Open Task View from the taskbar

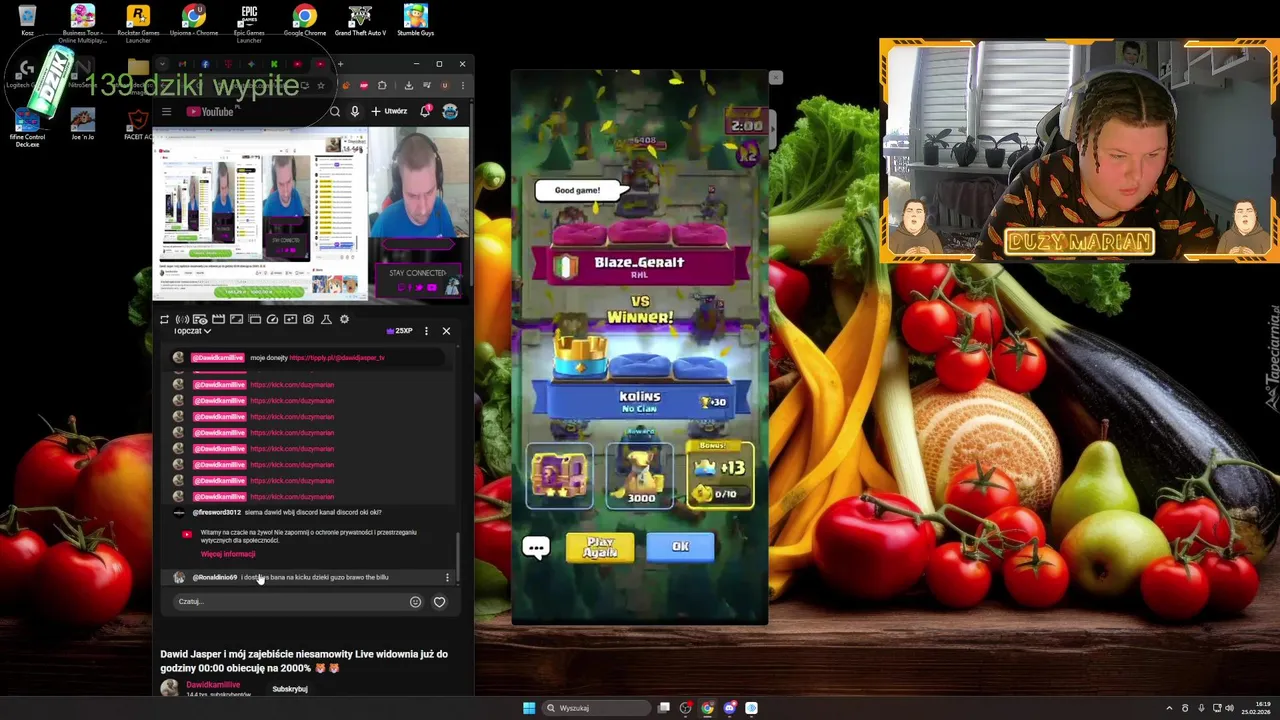pyautogui.click(x=663, y=708)
